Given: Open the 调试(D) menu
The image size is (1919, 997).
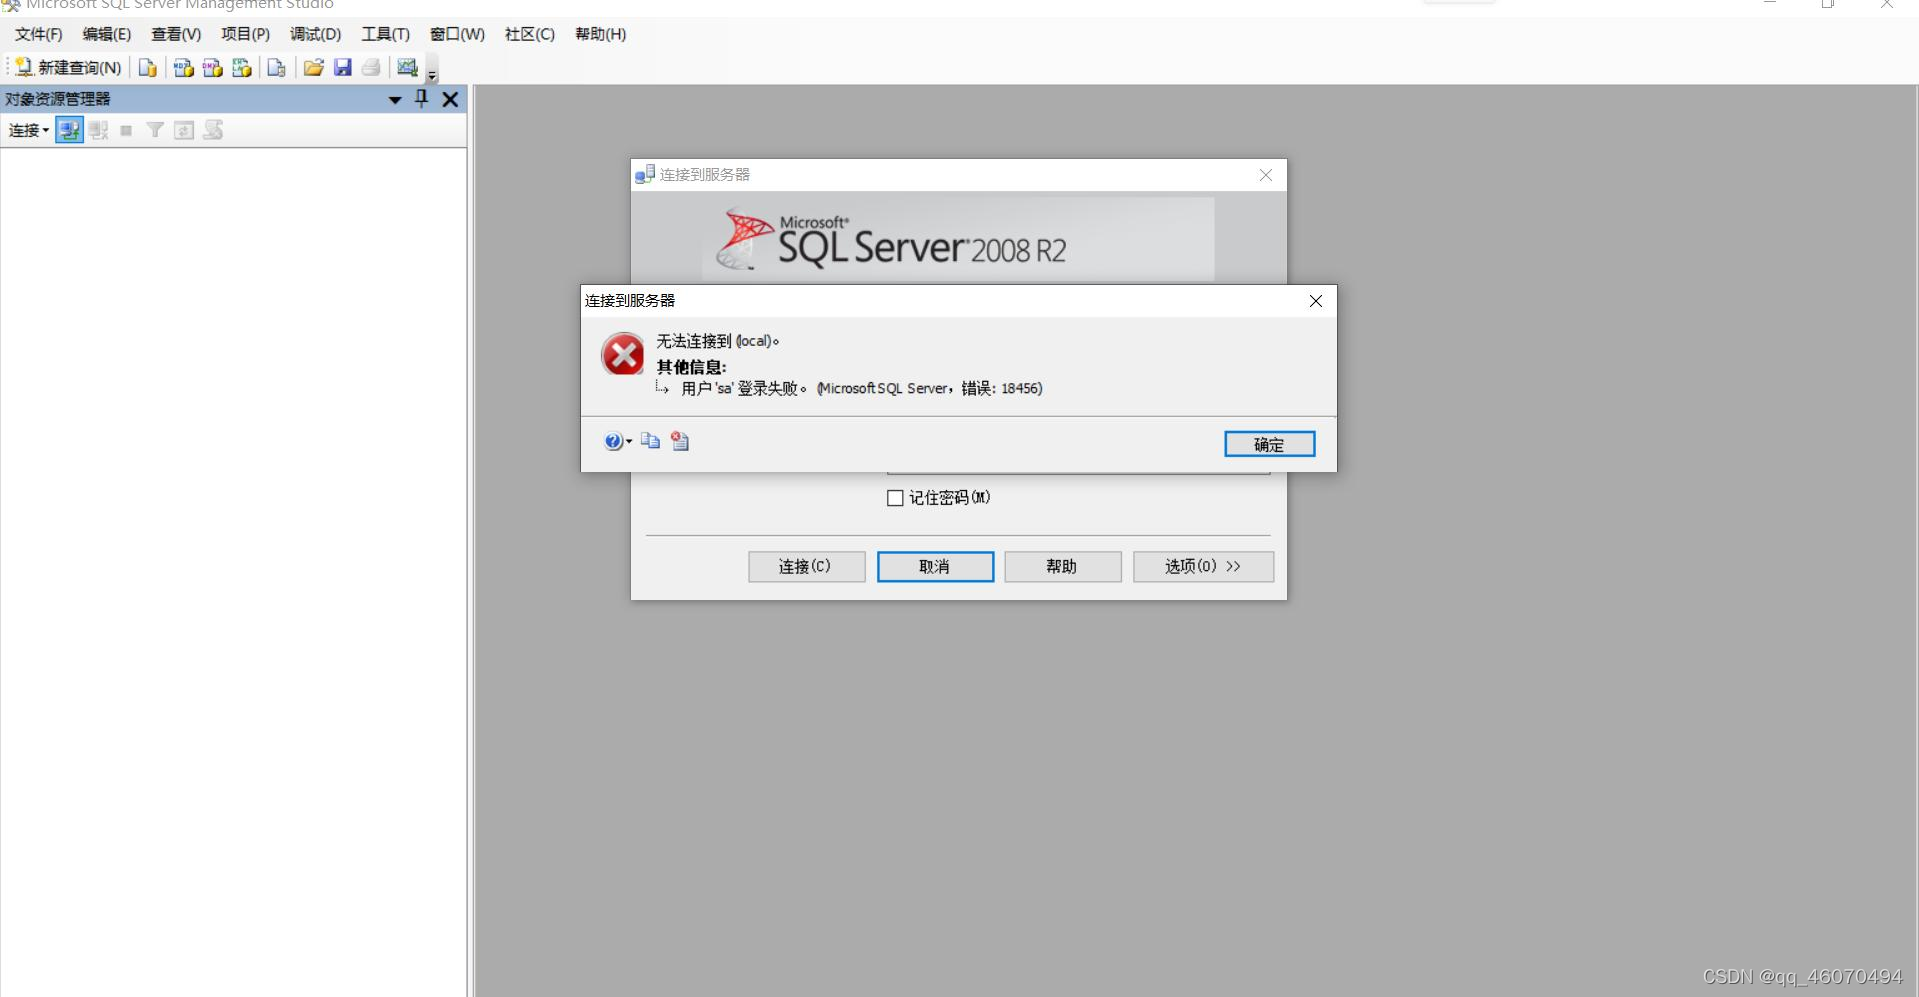Looking at the screenshot, I should [315, 34].
